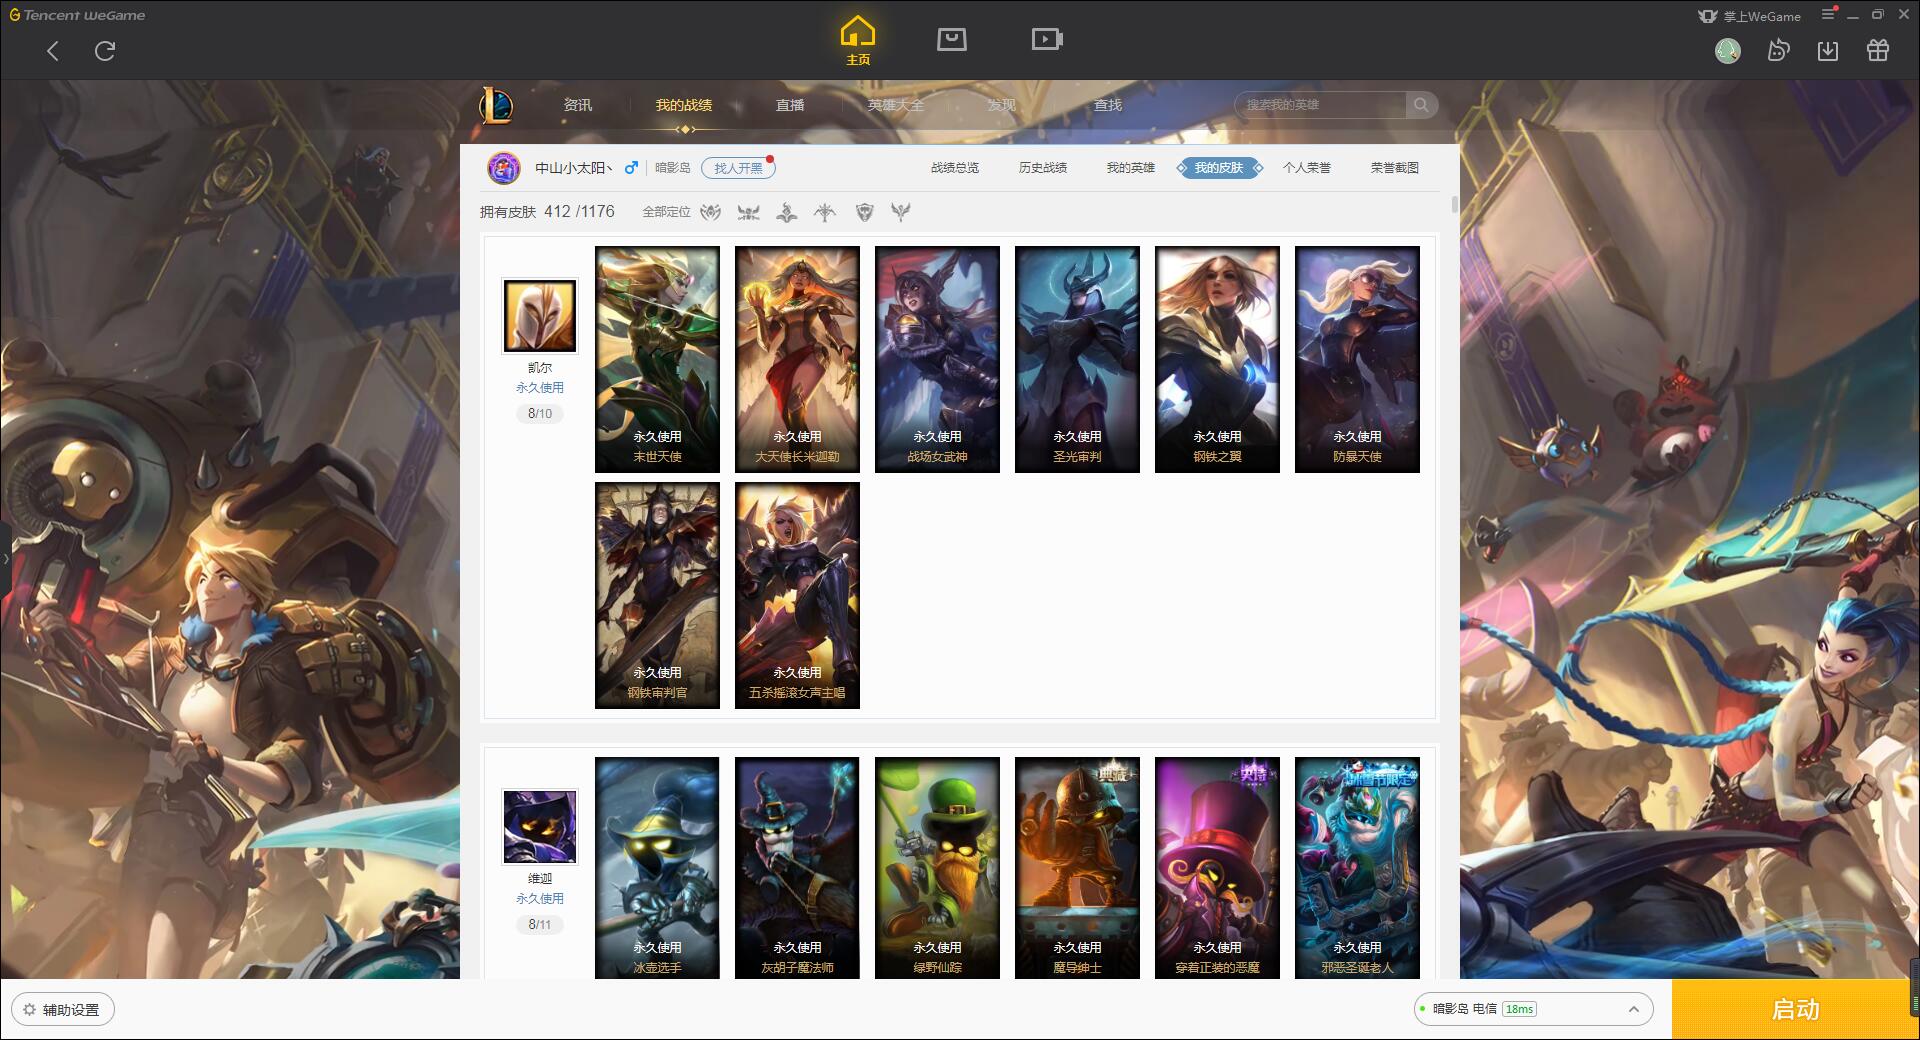Open the 资讯 tab
The image size is (1920, 1040).
coord(578,105)
